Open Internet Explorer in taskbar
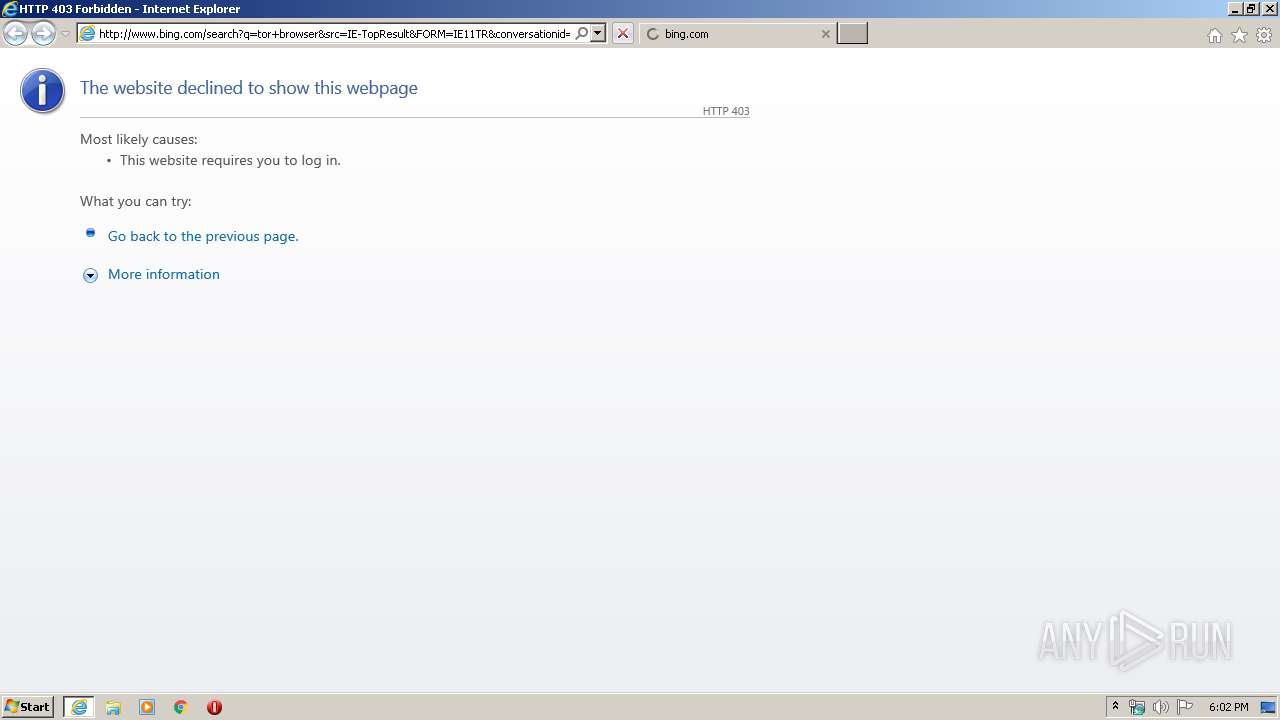Screen dimensions: 1280x720 [79, 707]
